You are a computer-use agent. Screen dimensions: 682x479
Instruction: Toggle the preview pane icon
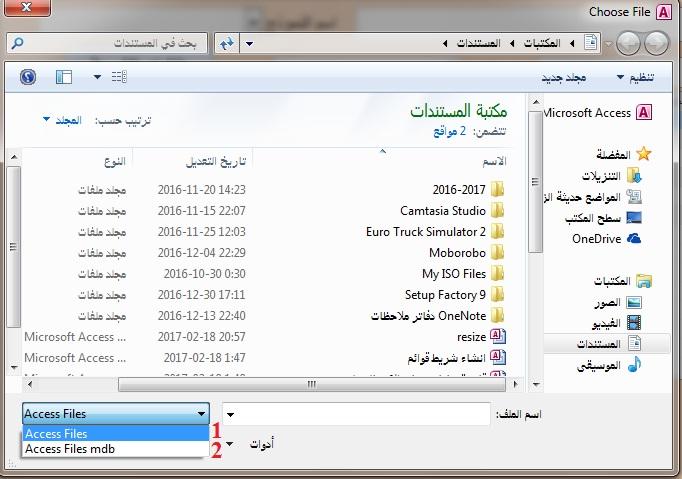click(64, 77)
